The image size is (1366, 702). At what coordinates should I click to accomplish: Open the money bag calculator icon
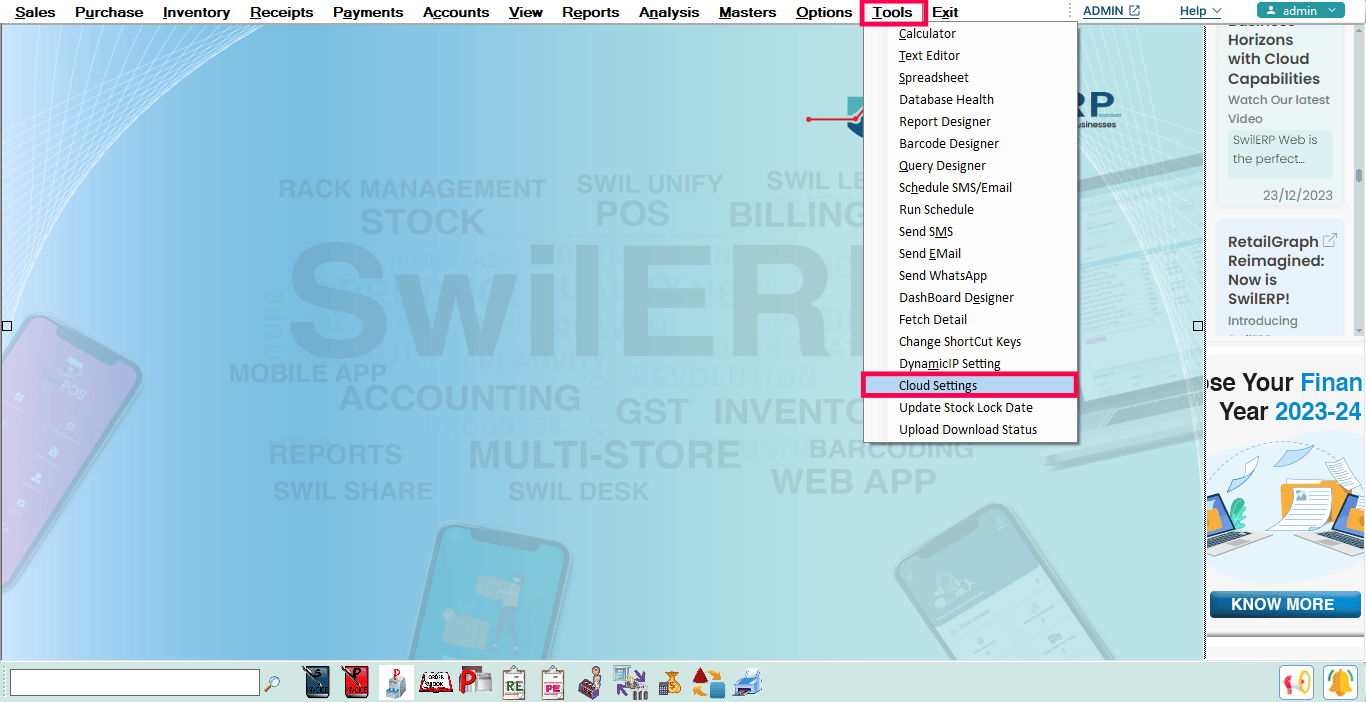coord(670,682)
